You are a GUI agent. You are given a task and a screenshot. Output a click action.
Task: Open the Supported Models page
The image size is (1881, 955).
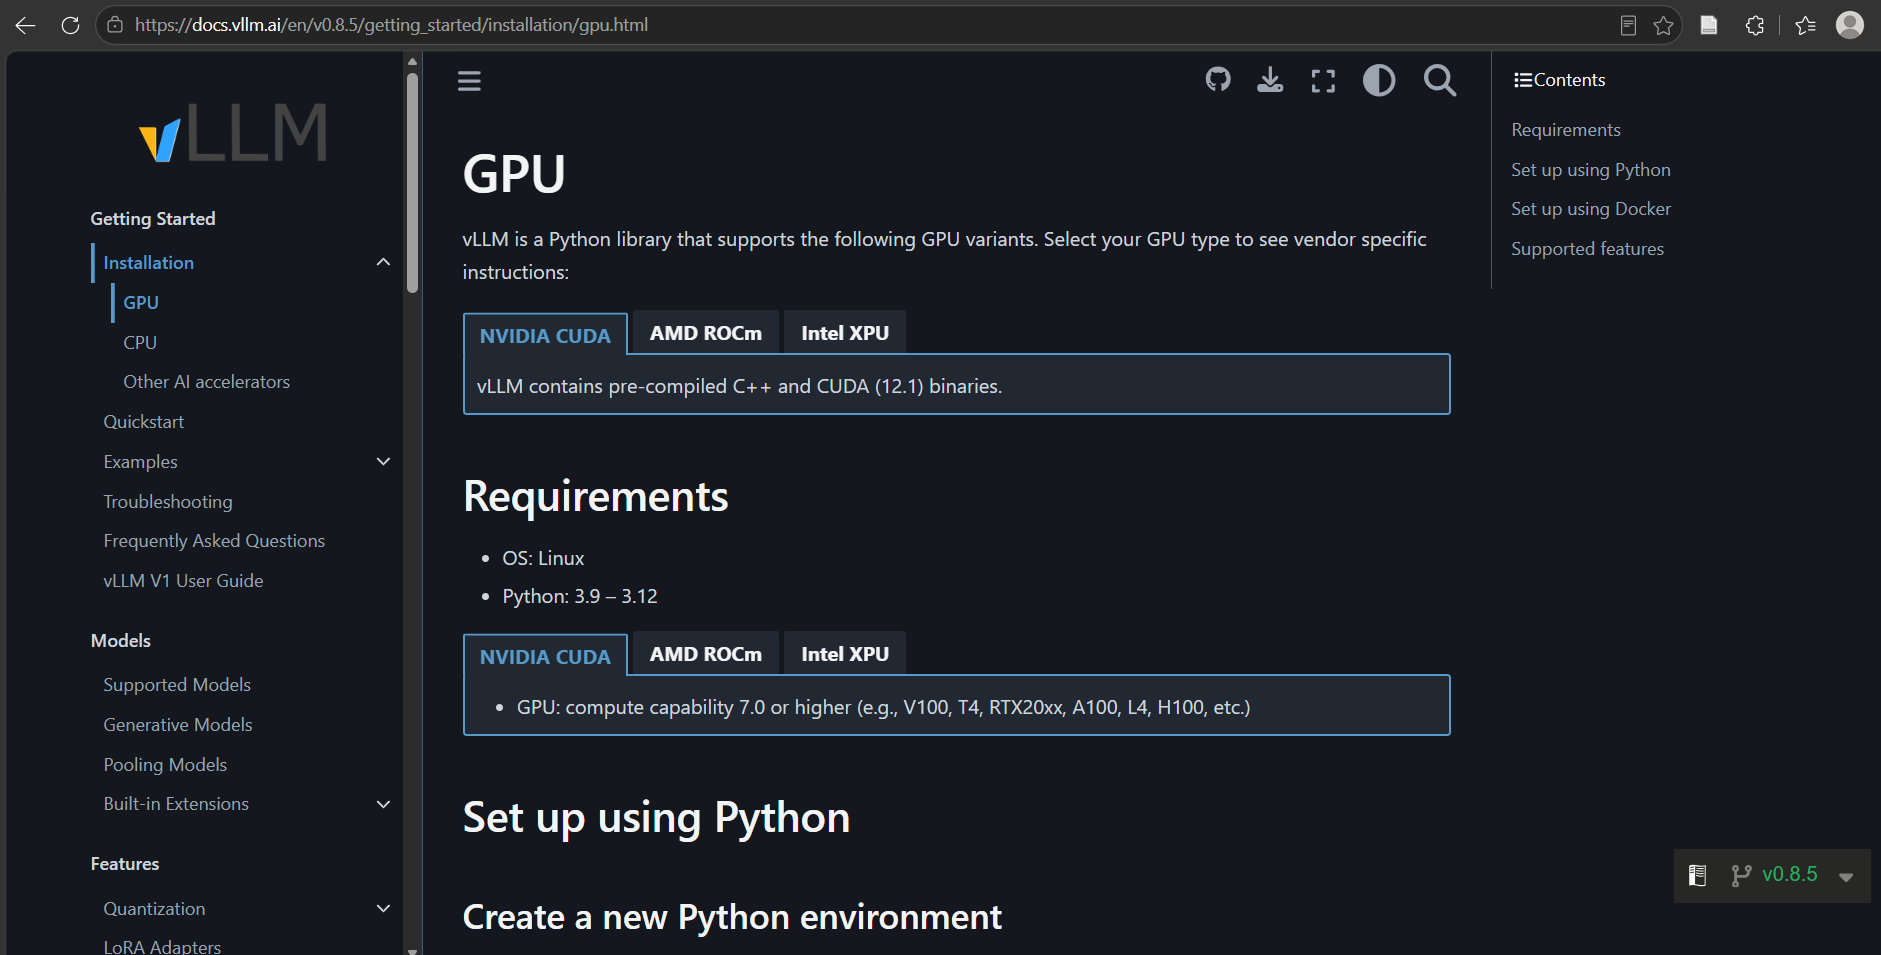177,685
